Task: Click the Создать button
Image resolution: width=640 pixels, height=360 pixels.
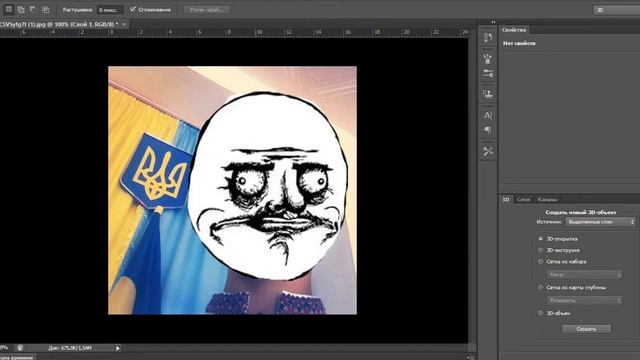Action: pos(587,329)
